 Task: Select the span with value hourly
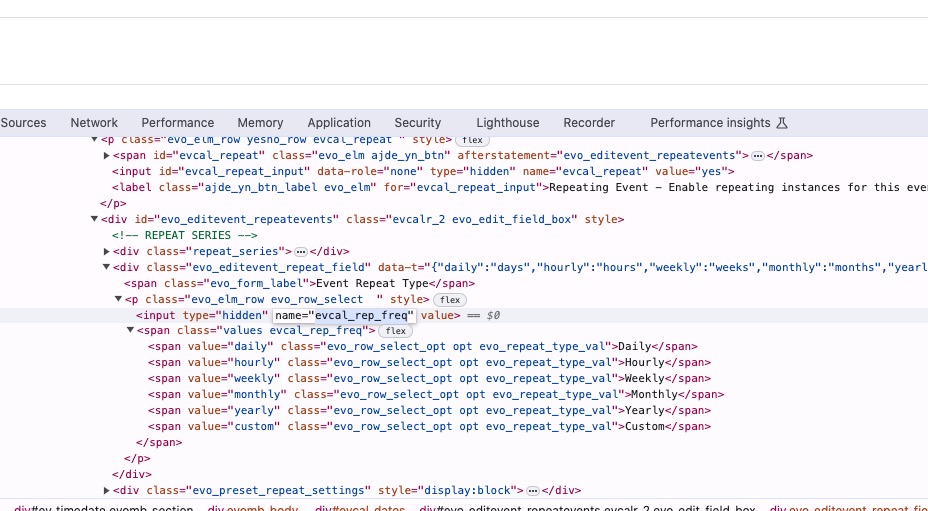[429, 362]
